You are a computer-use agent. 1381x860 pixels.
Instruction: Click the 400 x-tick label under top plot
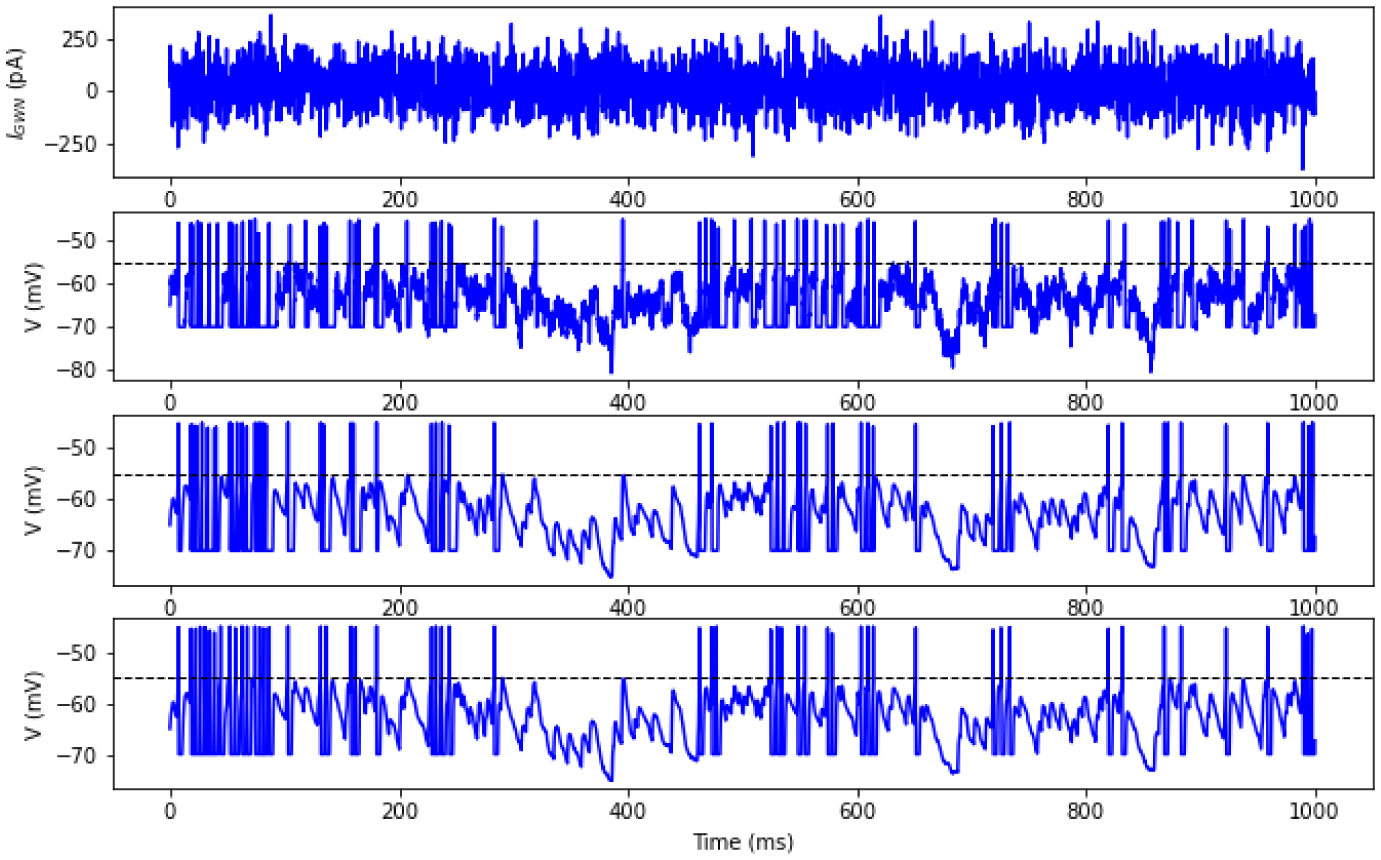point(628,199)
